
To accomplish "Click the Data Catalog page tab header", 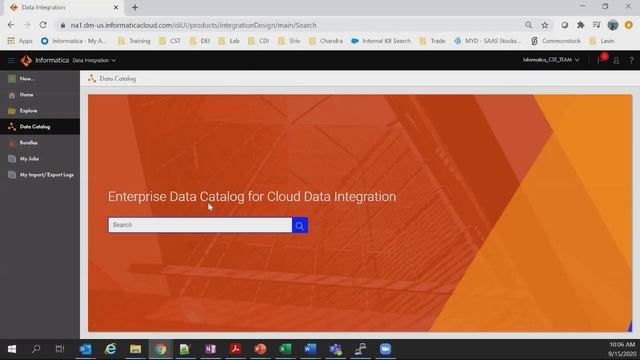I will pyautogui.click(x=112, y=79).
